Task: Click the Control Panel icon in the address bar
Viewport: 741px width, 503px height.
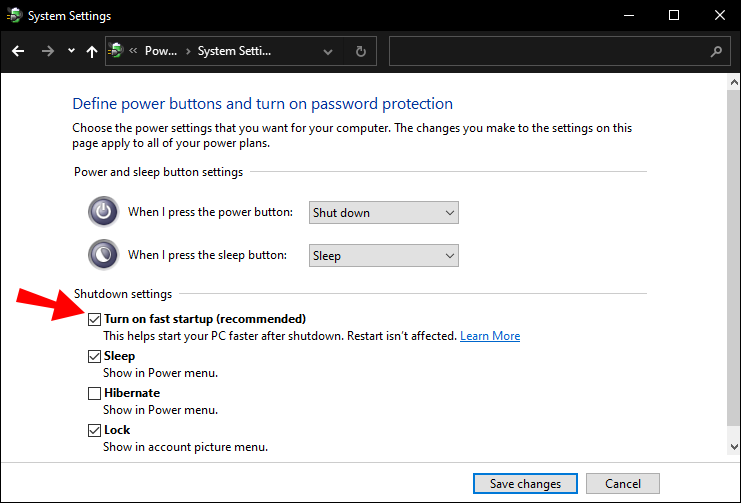Action: tap(117, 51)
